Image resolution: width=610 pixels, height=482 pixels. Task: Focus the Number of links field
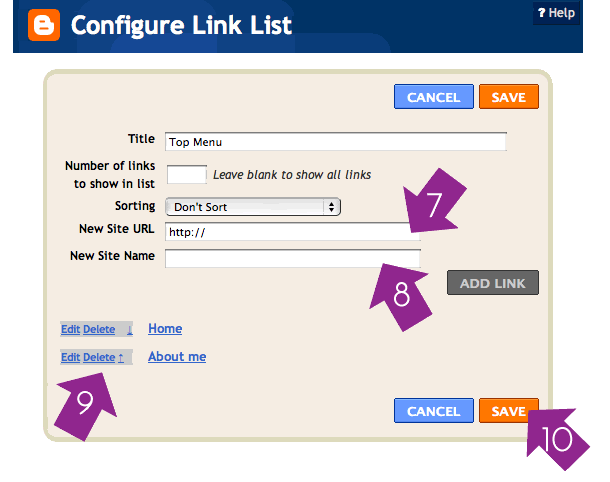(186, 175)
